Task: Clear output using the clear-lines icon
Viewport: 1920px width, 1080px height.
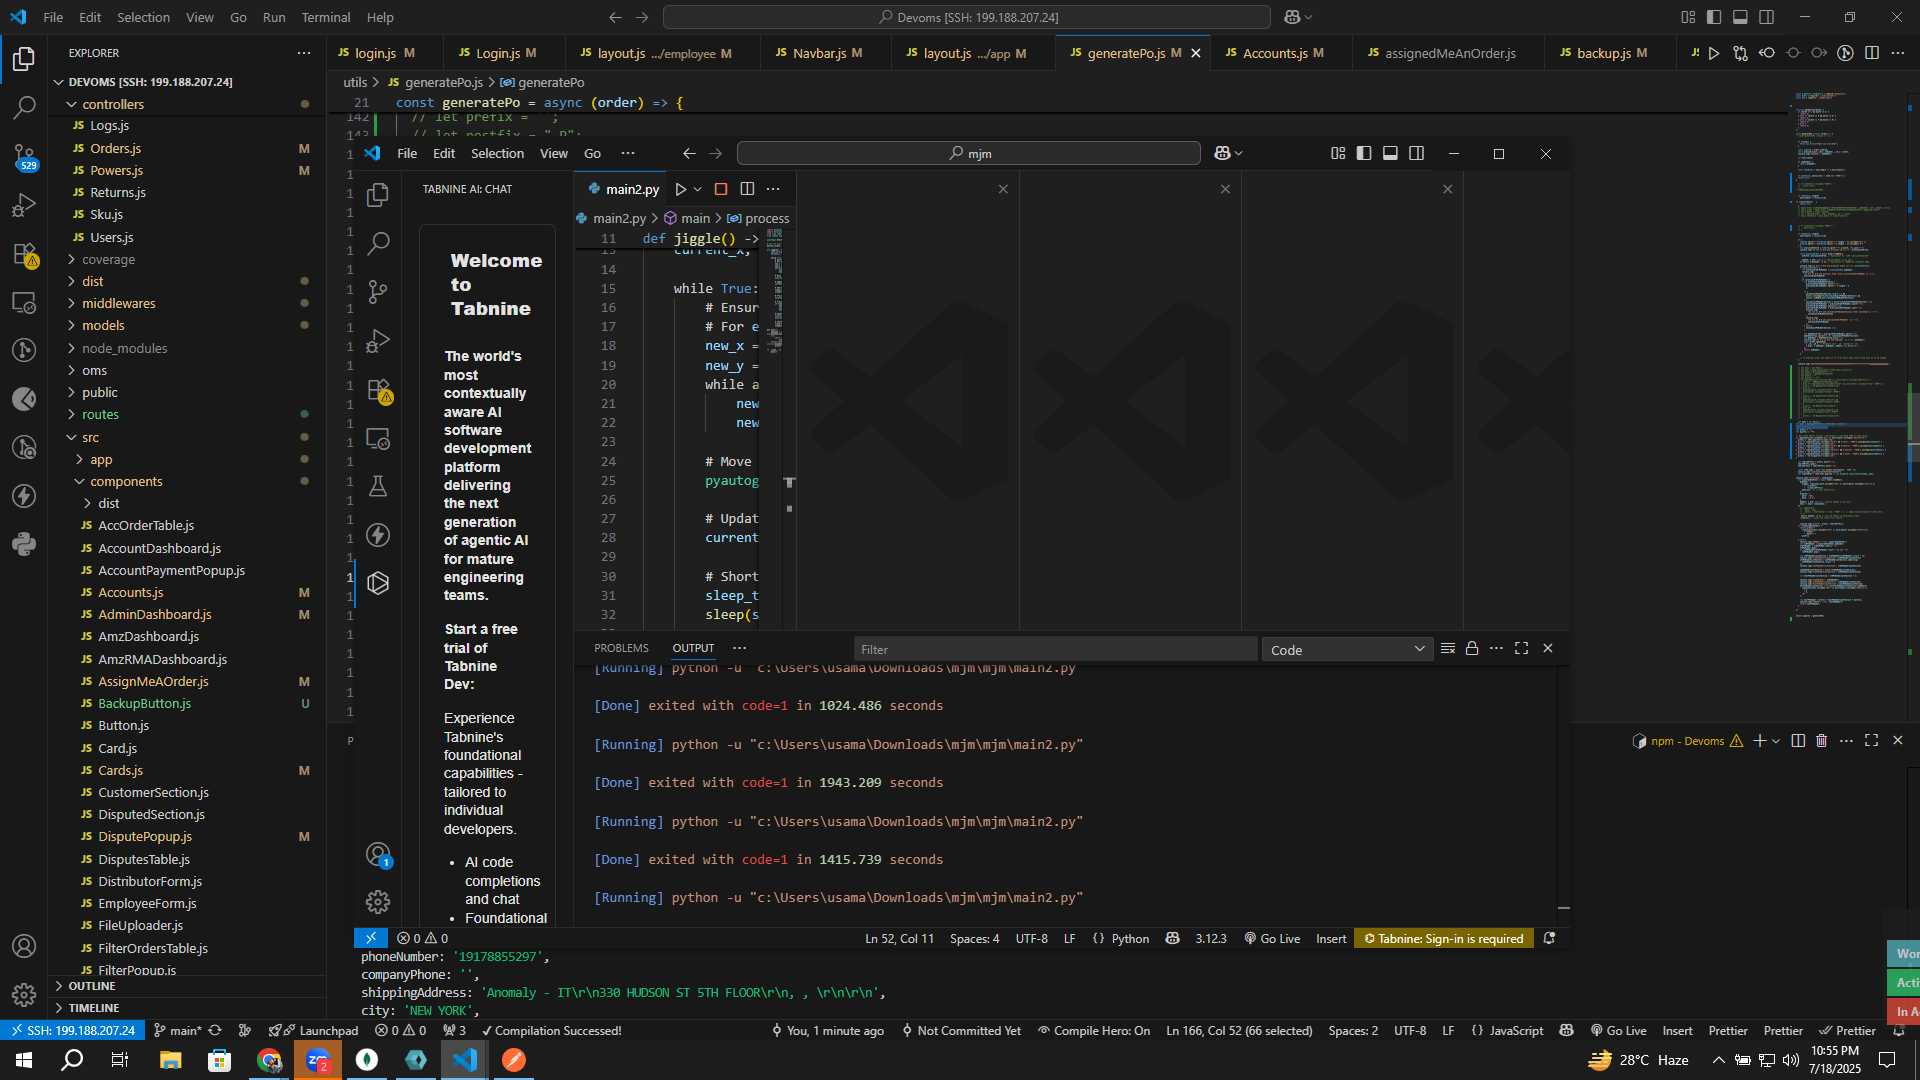Action: (1447, 649)
